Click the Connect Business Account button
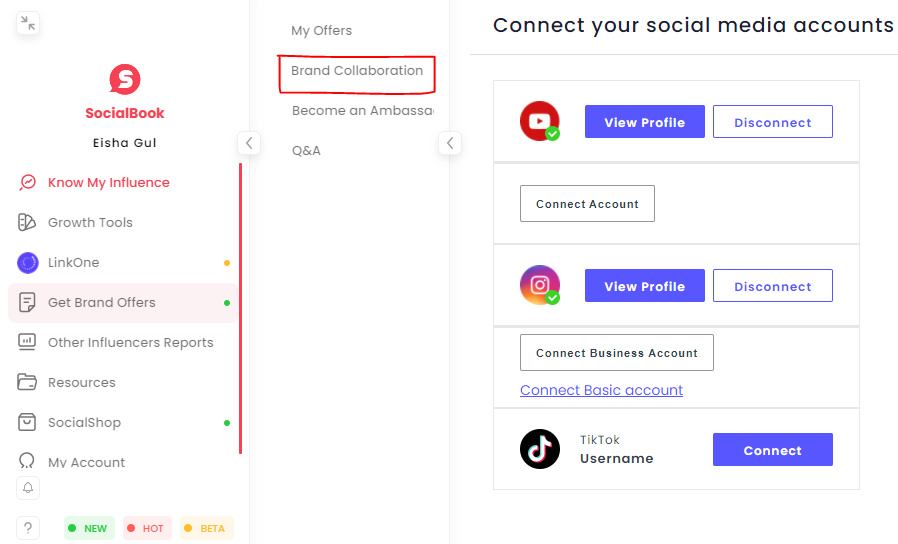Screen dimensions: 898x544 point(616,353)
